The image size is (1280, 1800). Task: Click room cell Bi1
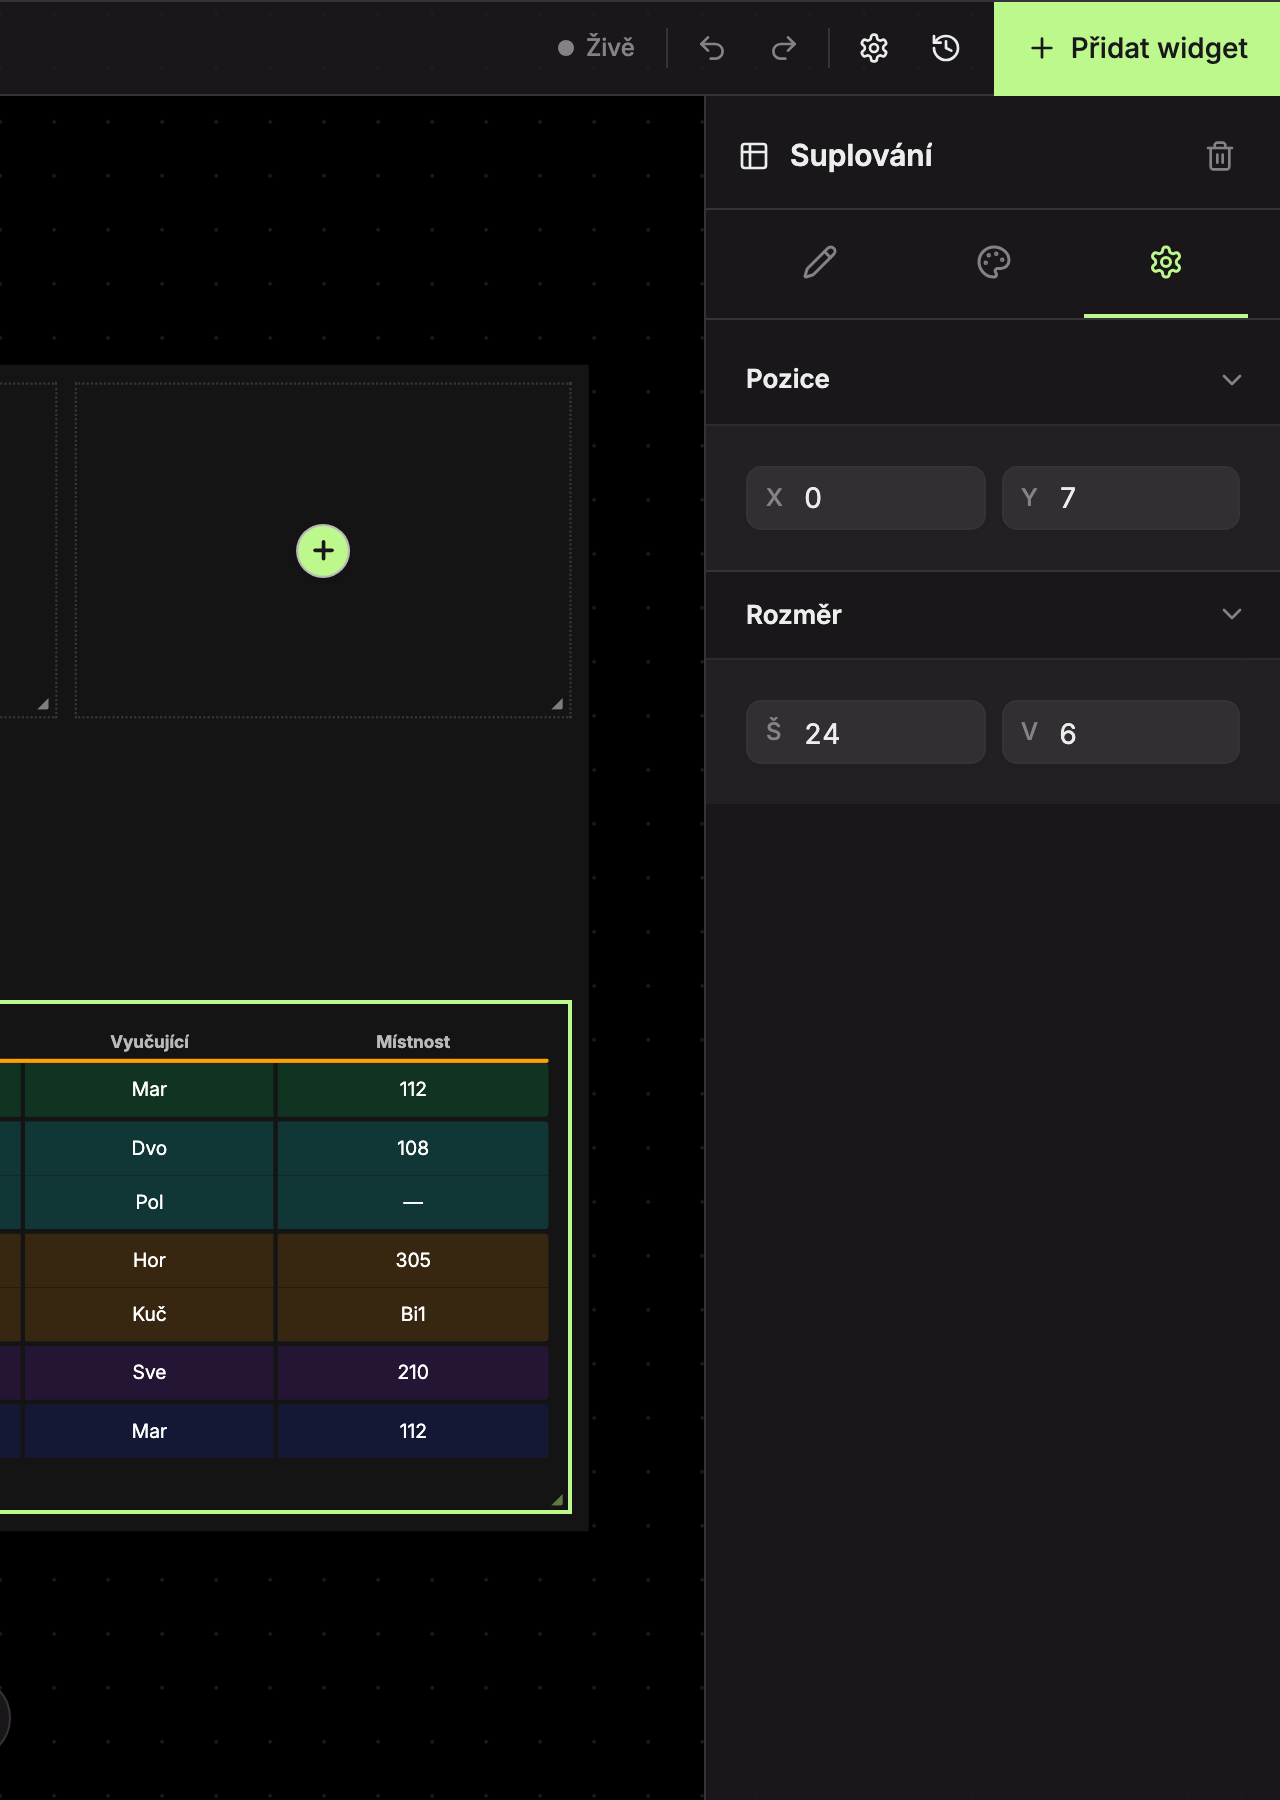coord(413,1314)
